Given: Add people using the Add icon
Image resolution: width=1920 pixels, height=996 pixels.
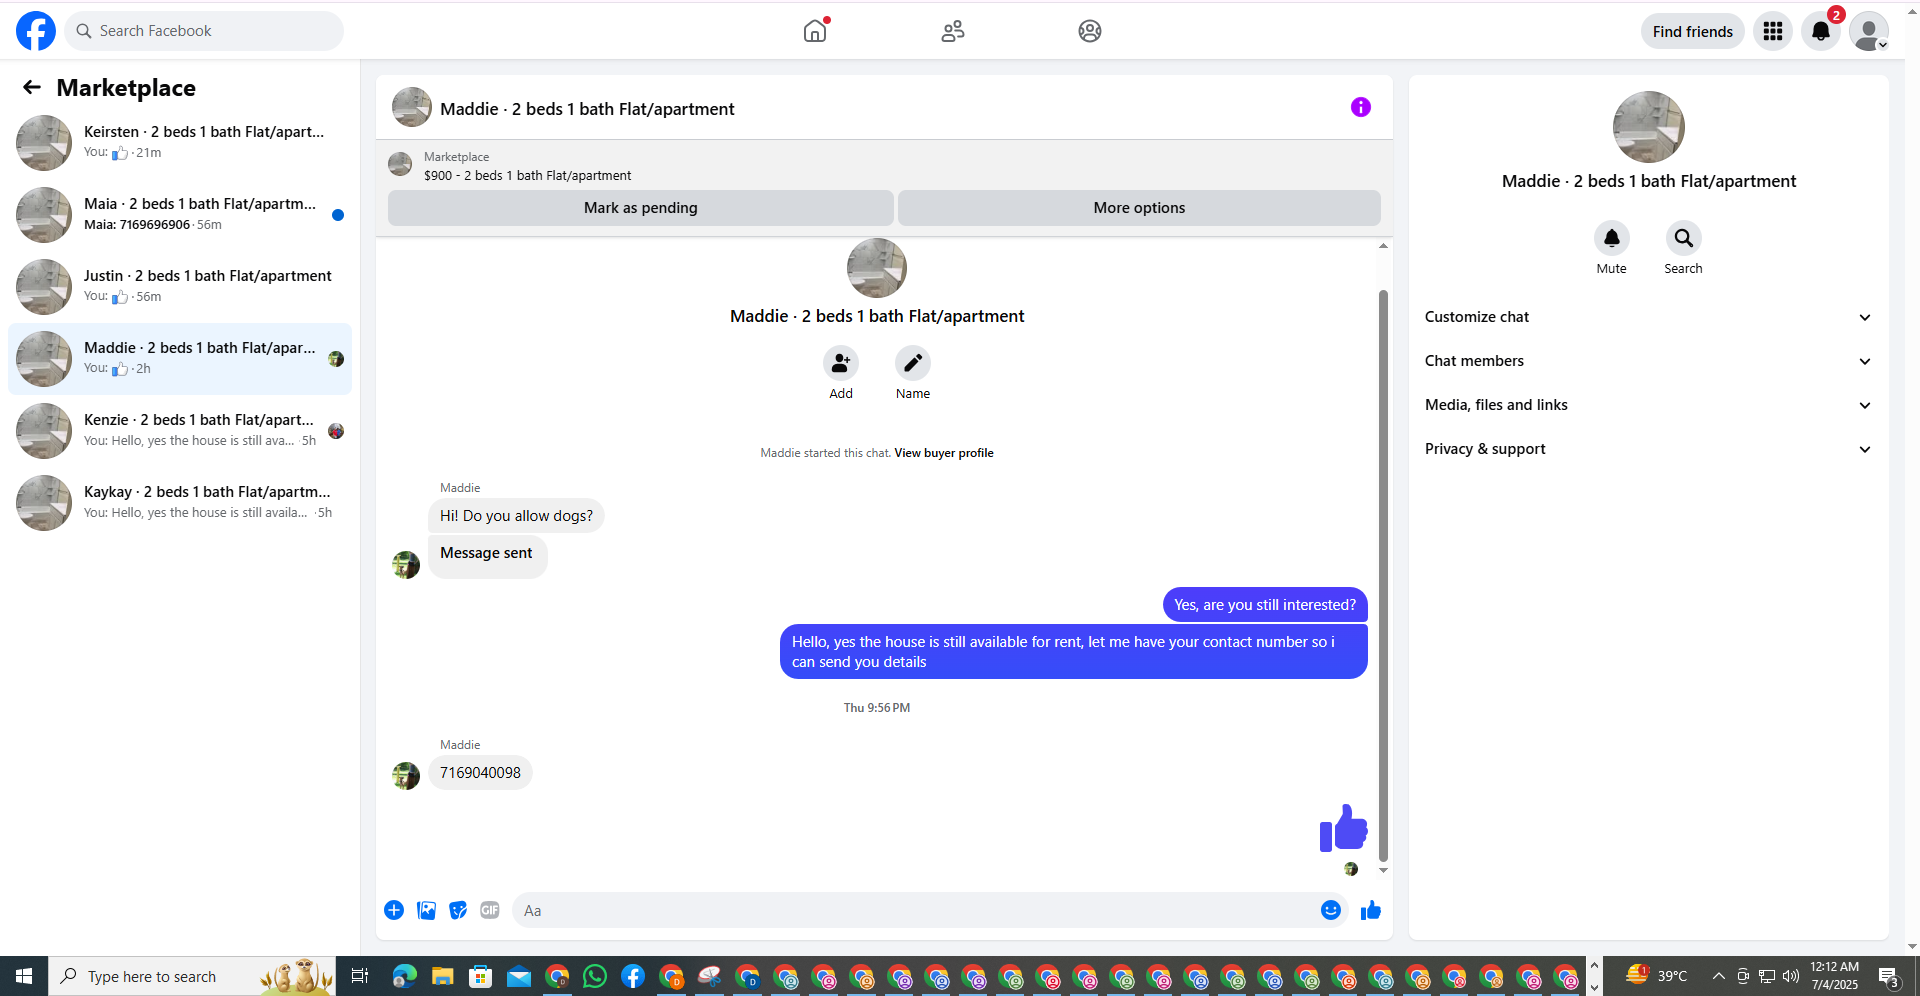Looking at the screenshot, I should [x=841, y=363].
